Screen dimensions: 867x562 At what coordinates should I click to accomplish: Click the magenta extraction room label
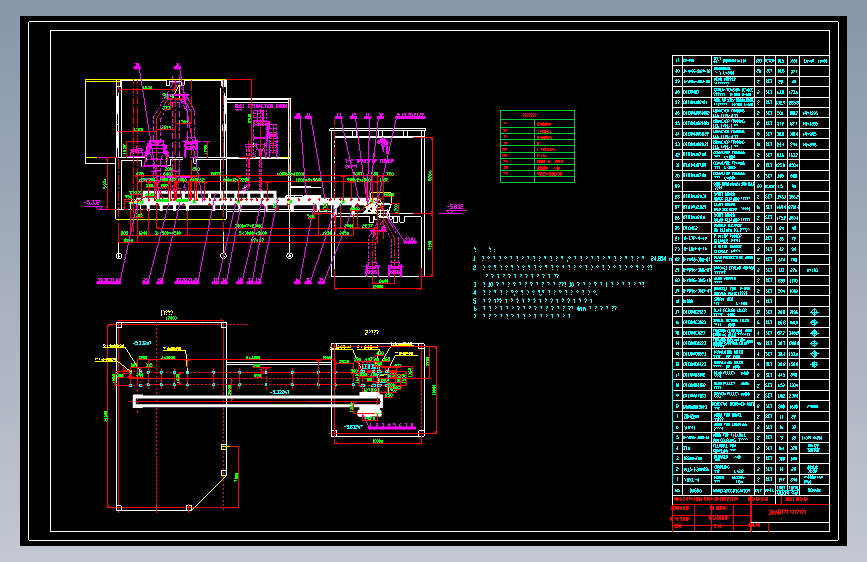point(260,106)
